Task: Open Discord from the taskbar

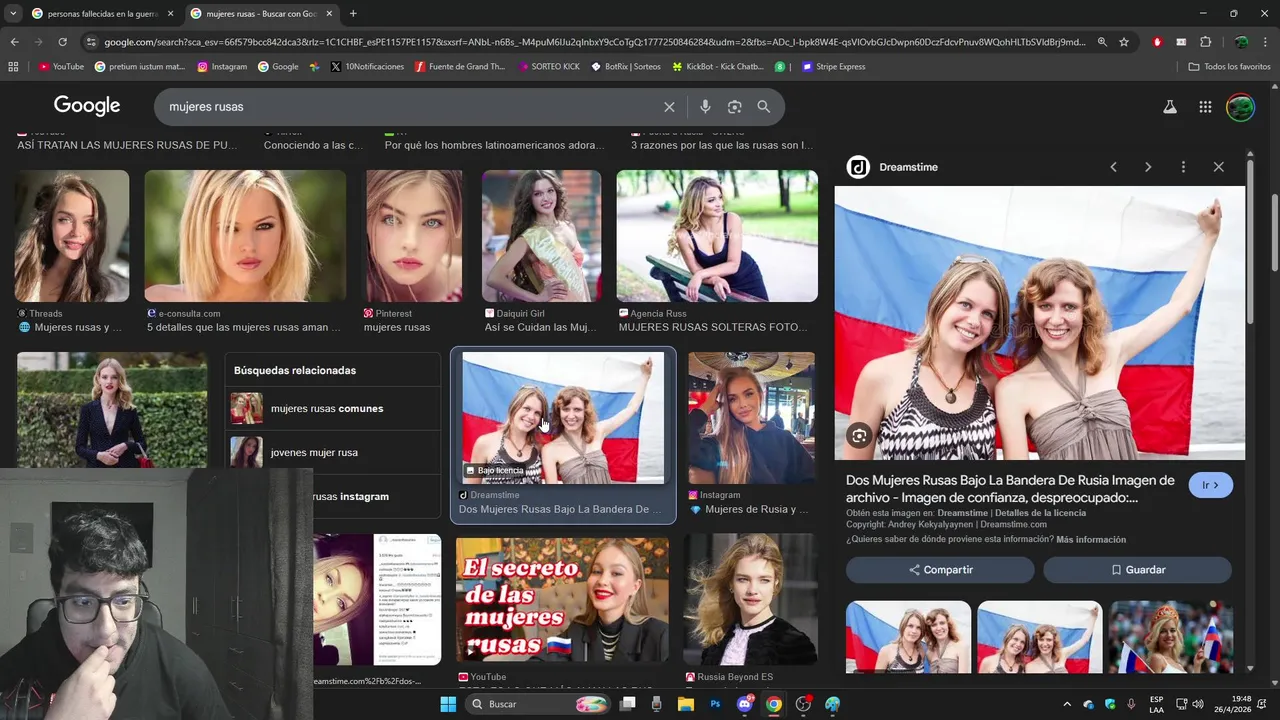Action: [x=744, y=704]
